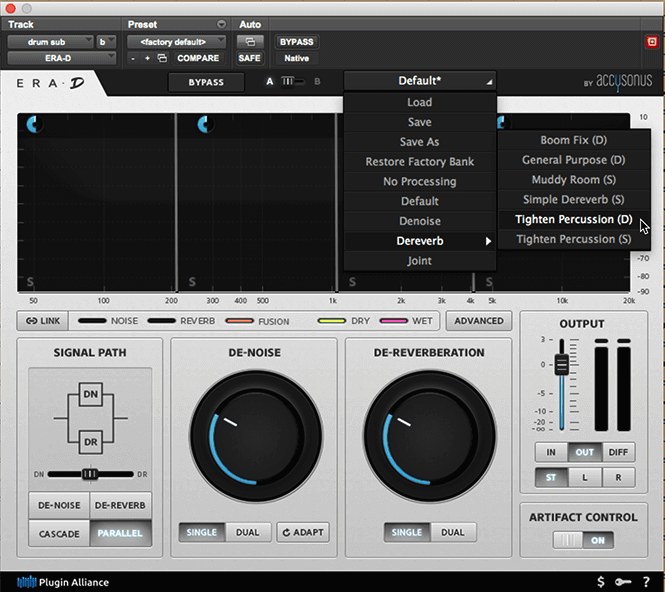This screenshot has width=665, height=592.
Task: Click the second band blue knob icon
Action: click(x=205, y=124)
